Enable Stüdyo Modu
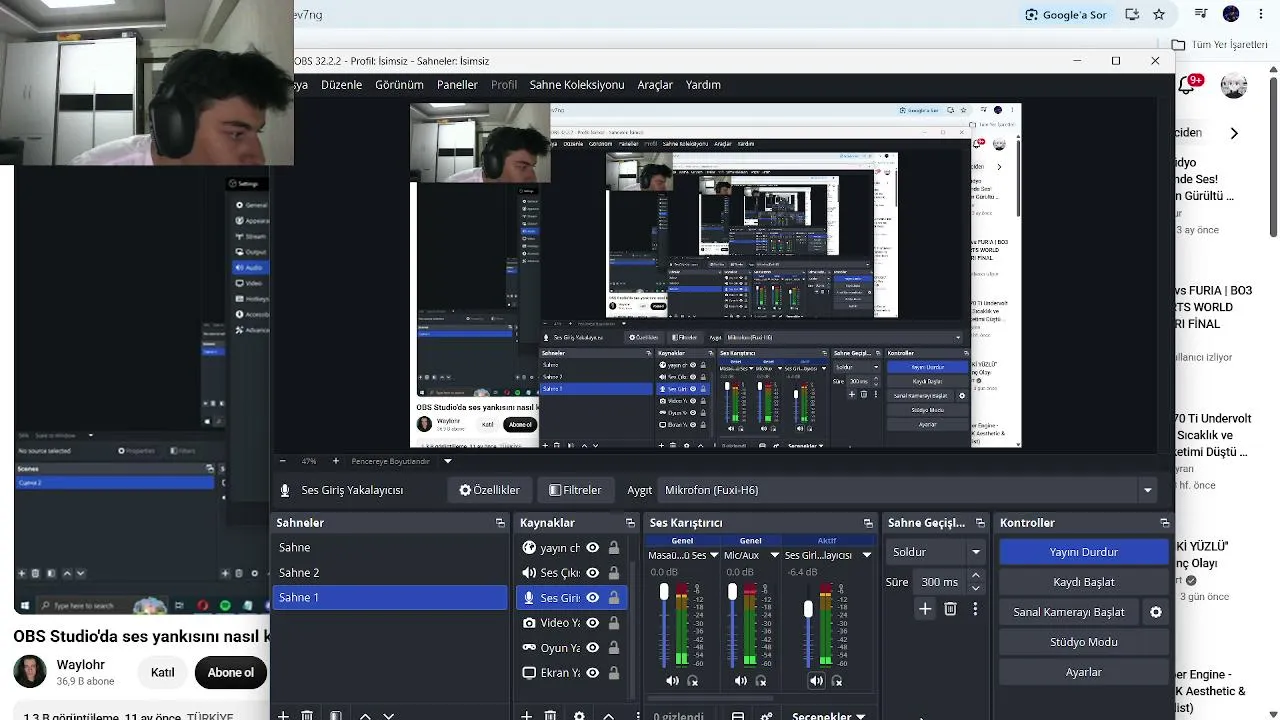Viewport: 1280px width, 720px height. click(1084, 642)
